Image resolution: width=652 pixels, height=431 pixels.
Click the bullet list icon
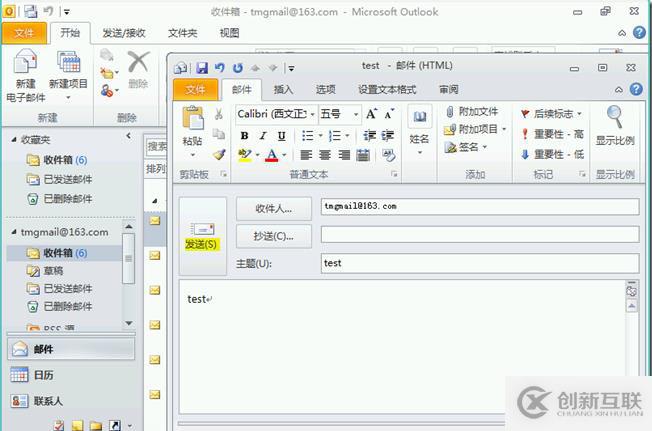tap(307, 135)
